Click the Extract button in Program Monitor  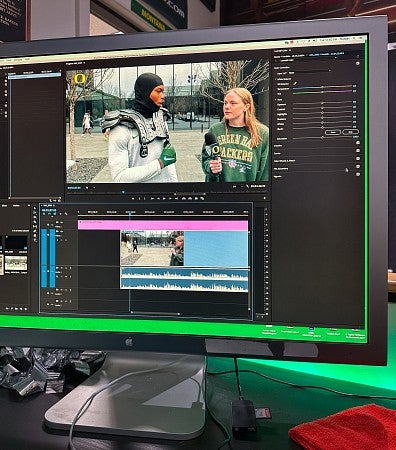pyautogui.click(x=190, y=199)
